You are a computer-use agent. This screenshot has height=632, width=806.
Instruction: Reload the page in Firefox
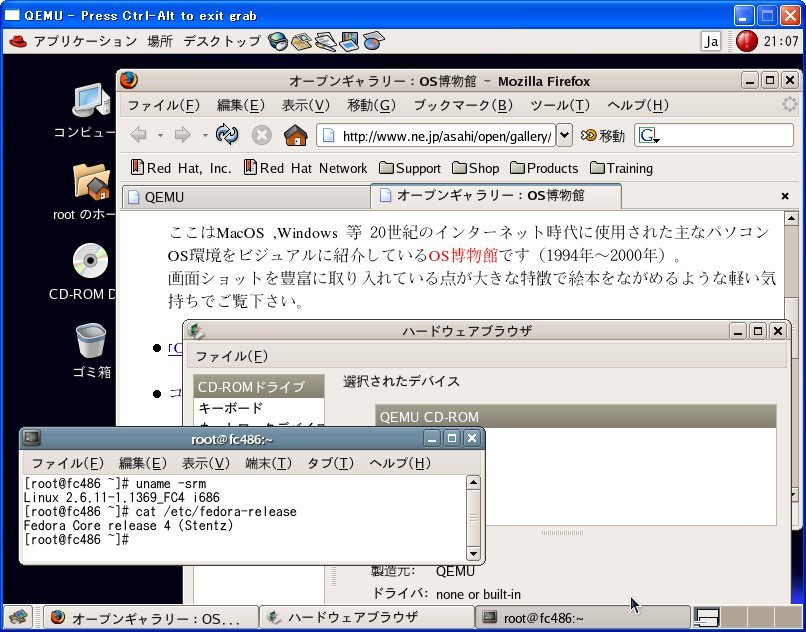pos(227,135)
